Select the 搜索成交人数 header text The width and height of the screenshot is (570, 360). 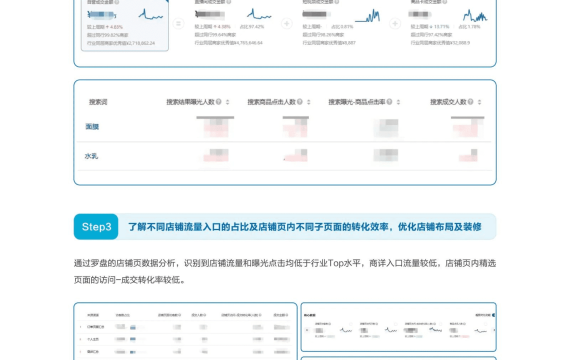(448, 102)
